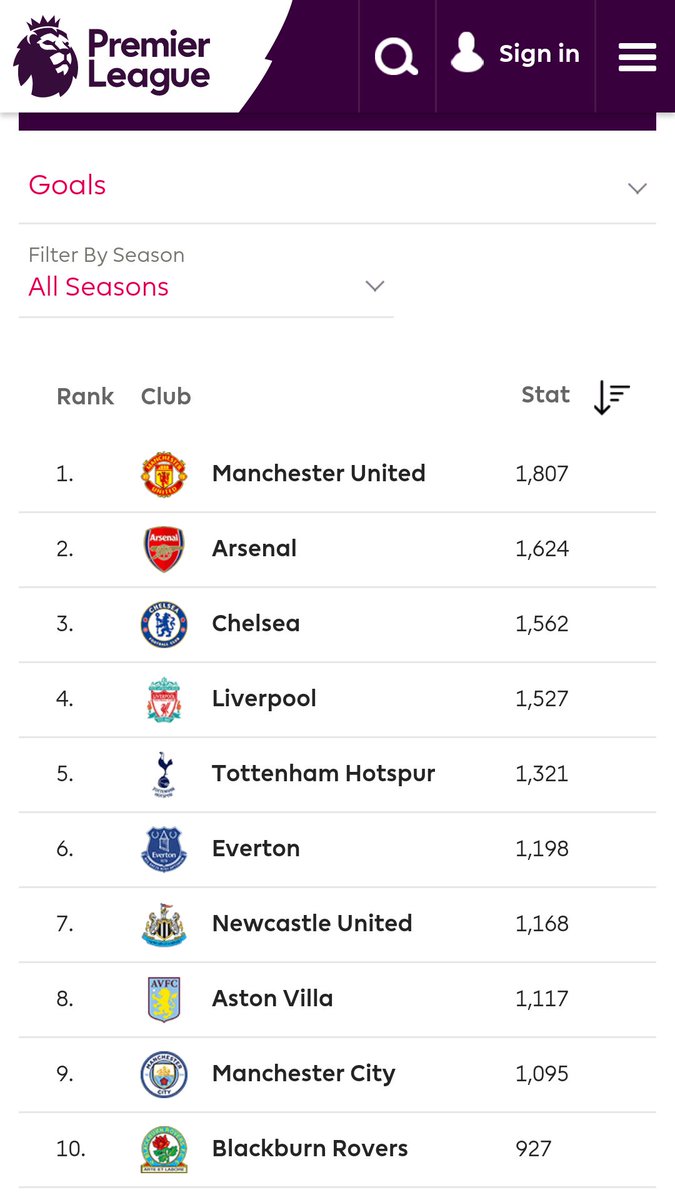The image size is (675, 1200).
Task: Expand the Goals stat dropdown
Action: click(337, 186)
